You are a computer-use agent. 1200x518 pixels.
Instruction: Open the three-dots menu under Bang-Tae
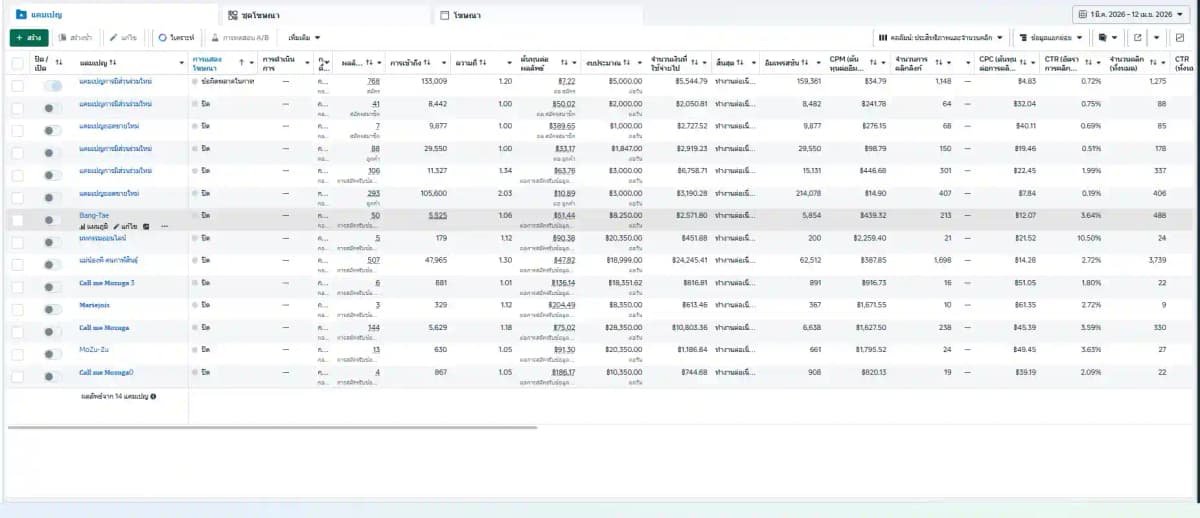[165, 227]
